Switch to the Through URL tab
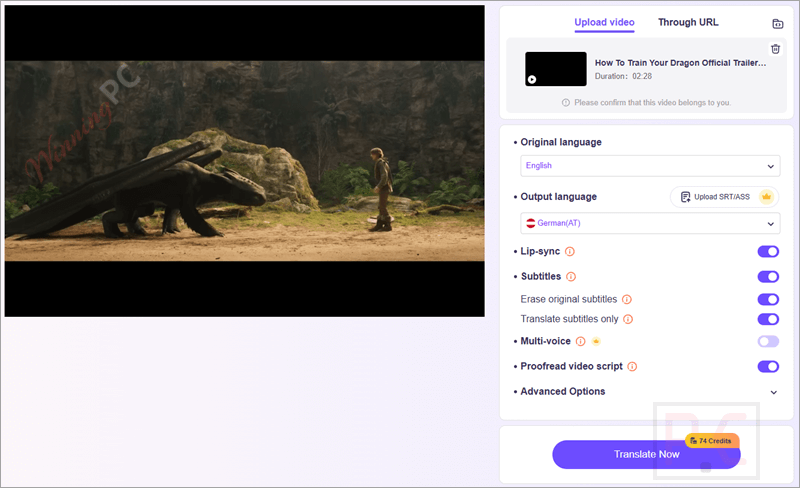Image resolution: width=800 pixels, height=488 pixels. (x=688, y=22)
